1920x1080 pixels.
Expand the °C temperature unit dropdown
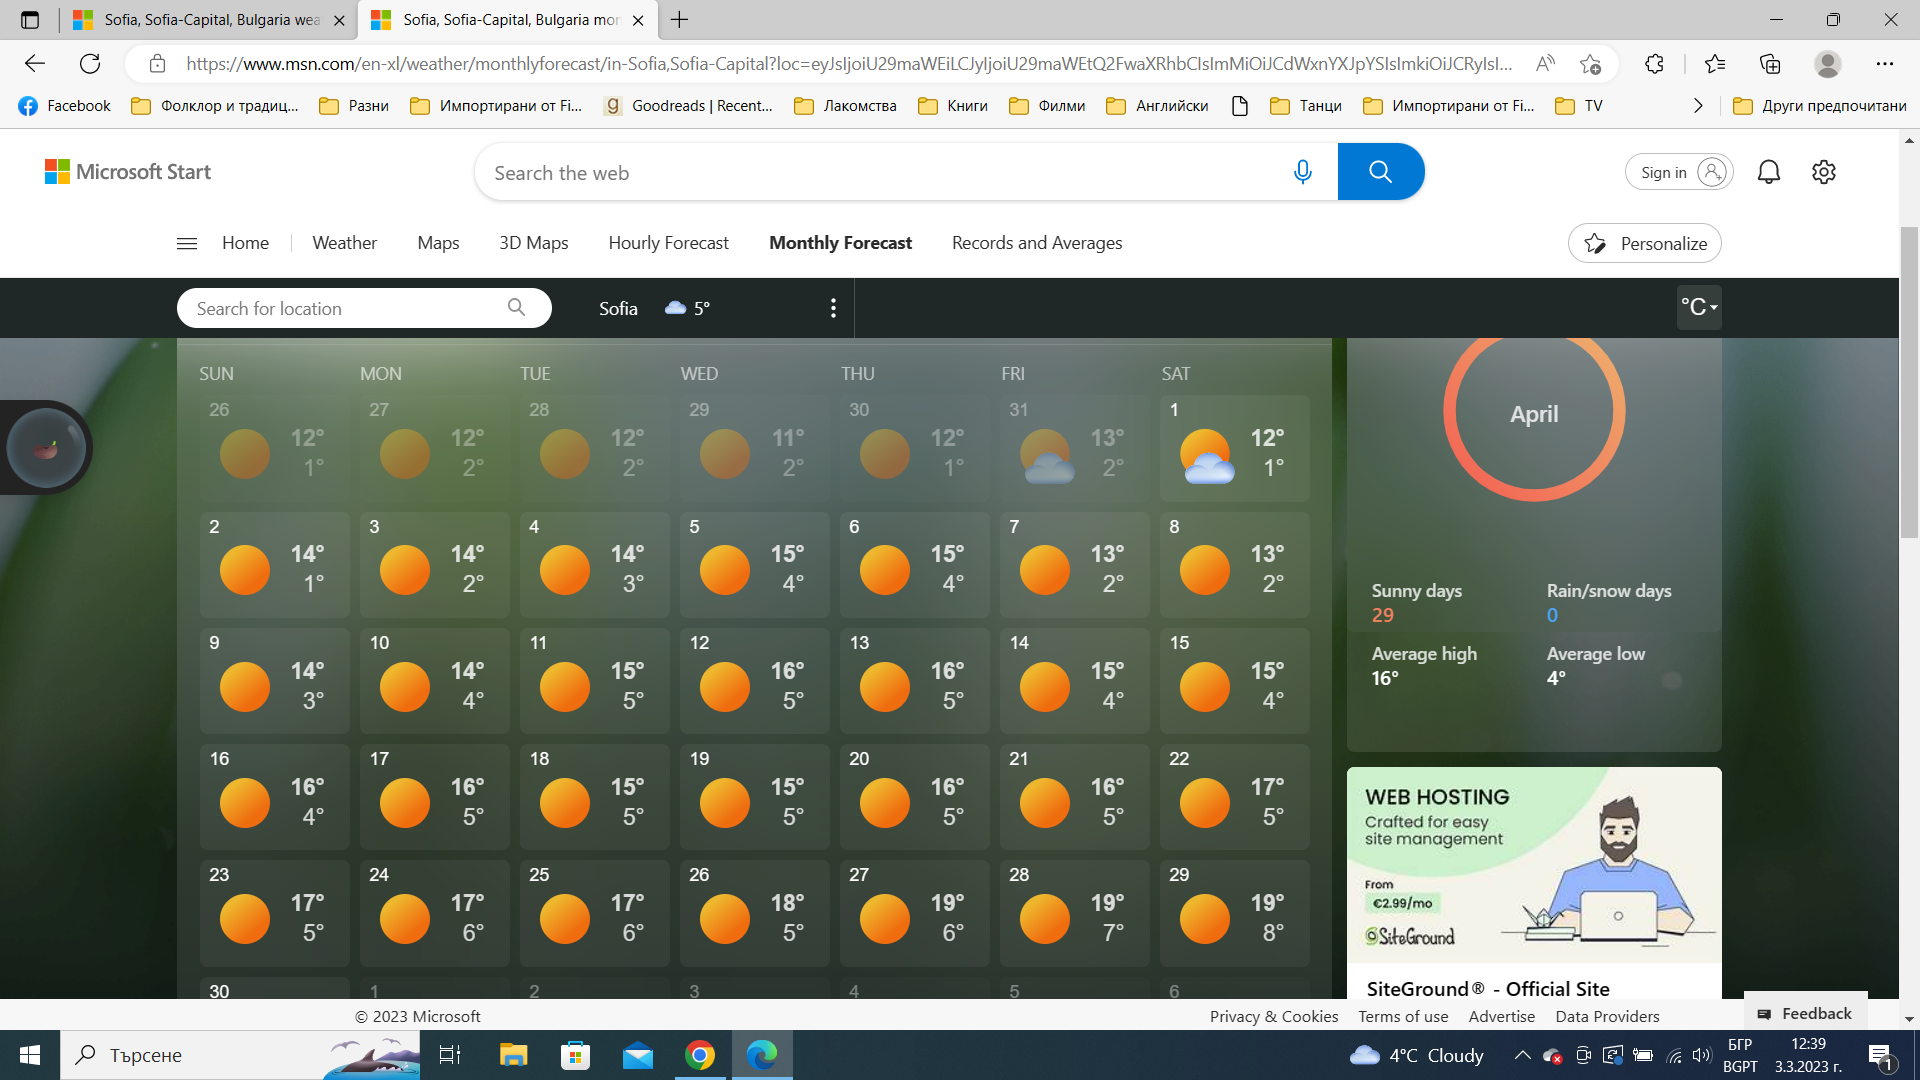[1699, 307]
